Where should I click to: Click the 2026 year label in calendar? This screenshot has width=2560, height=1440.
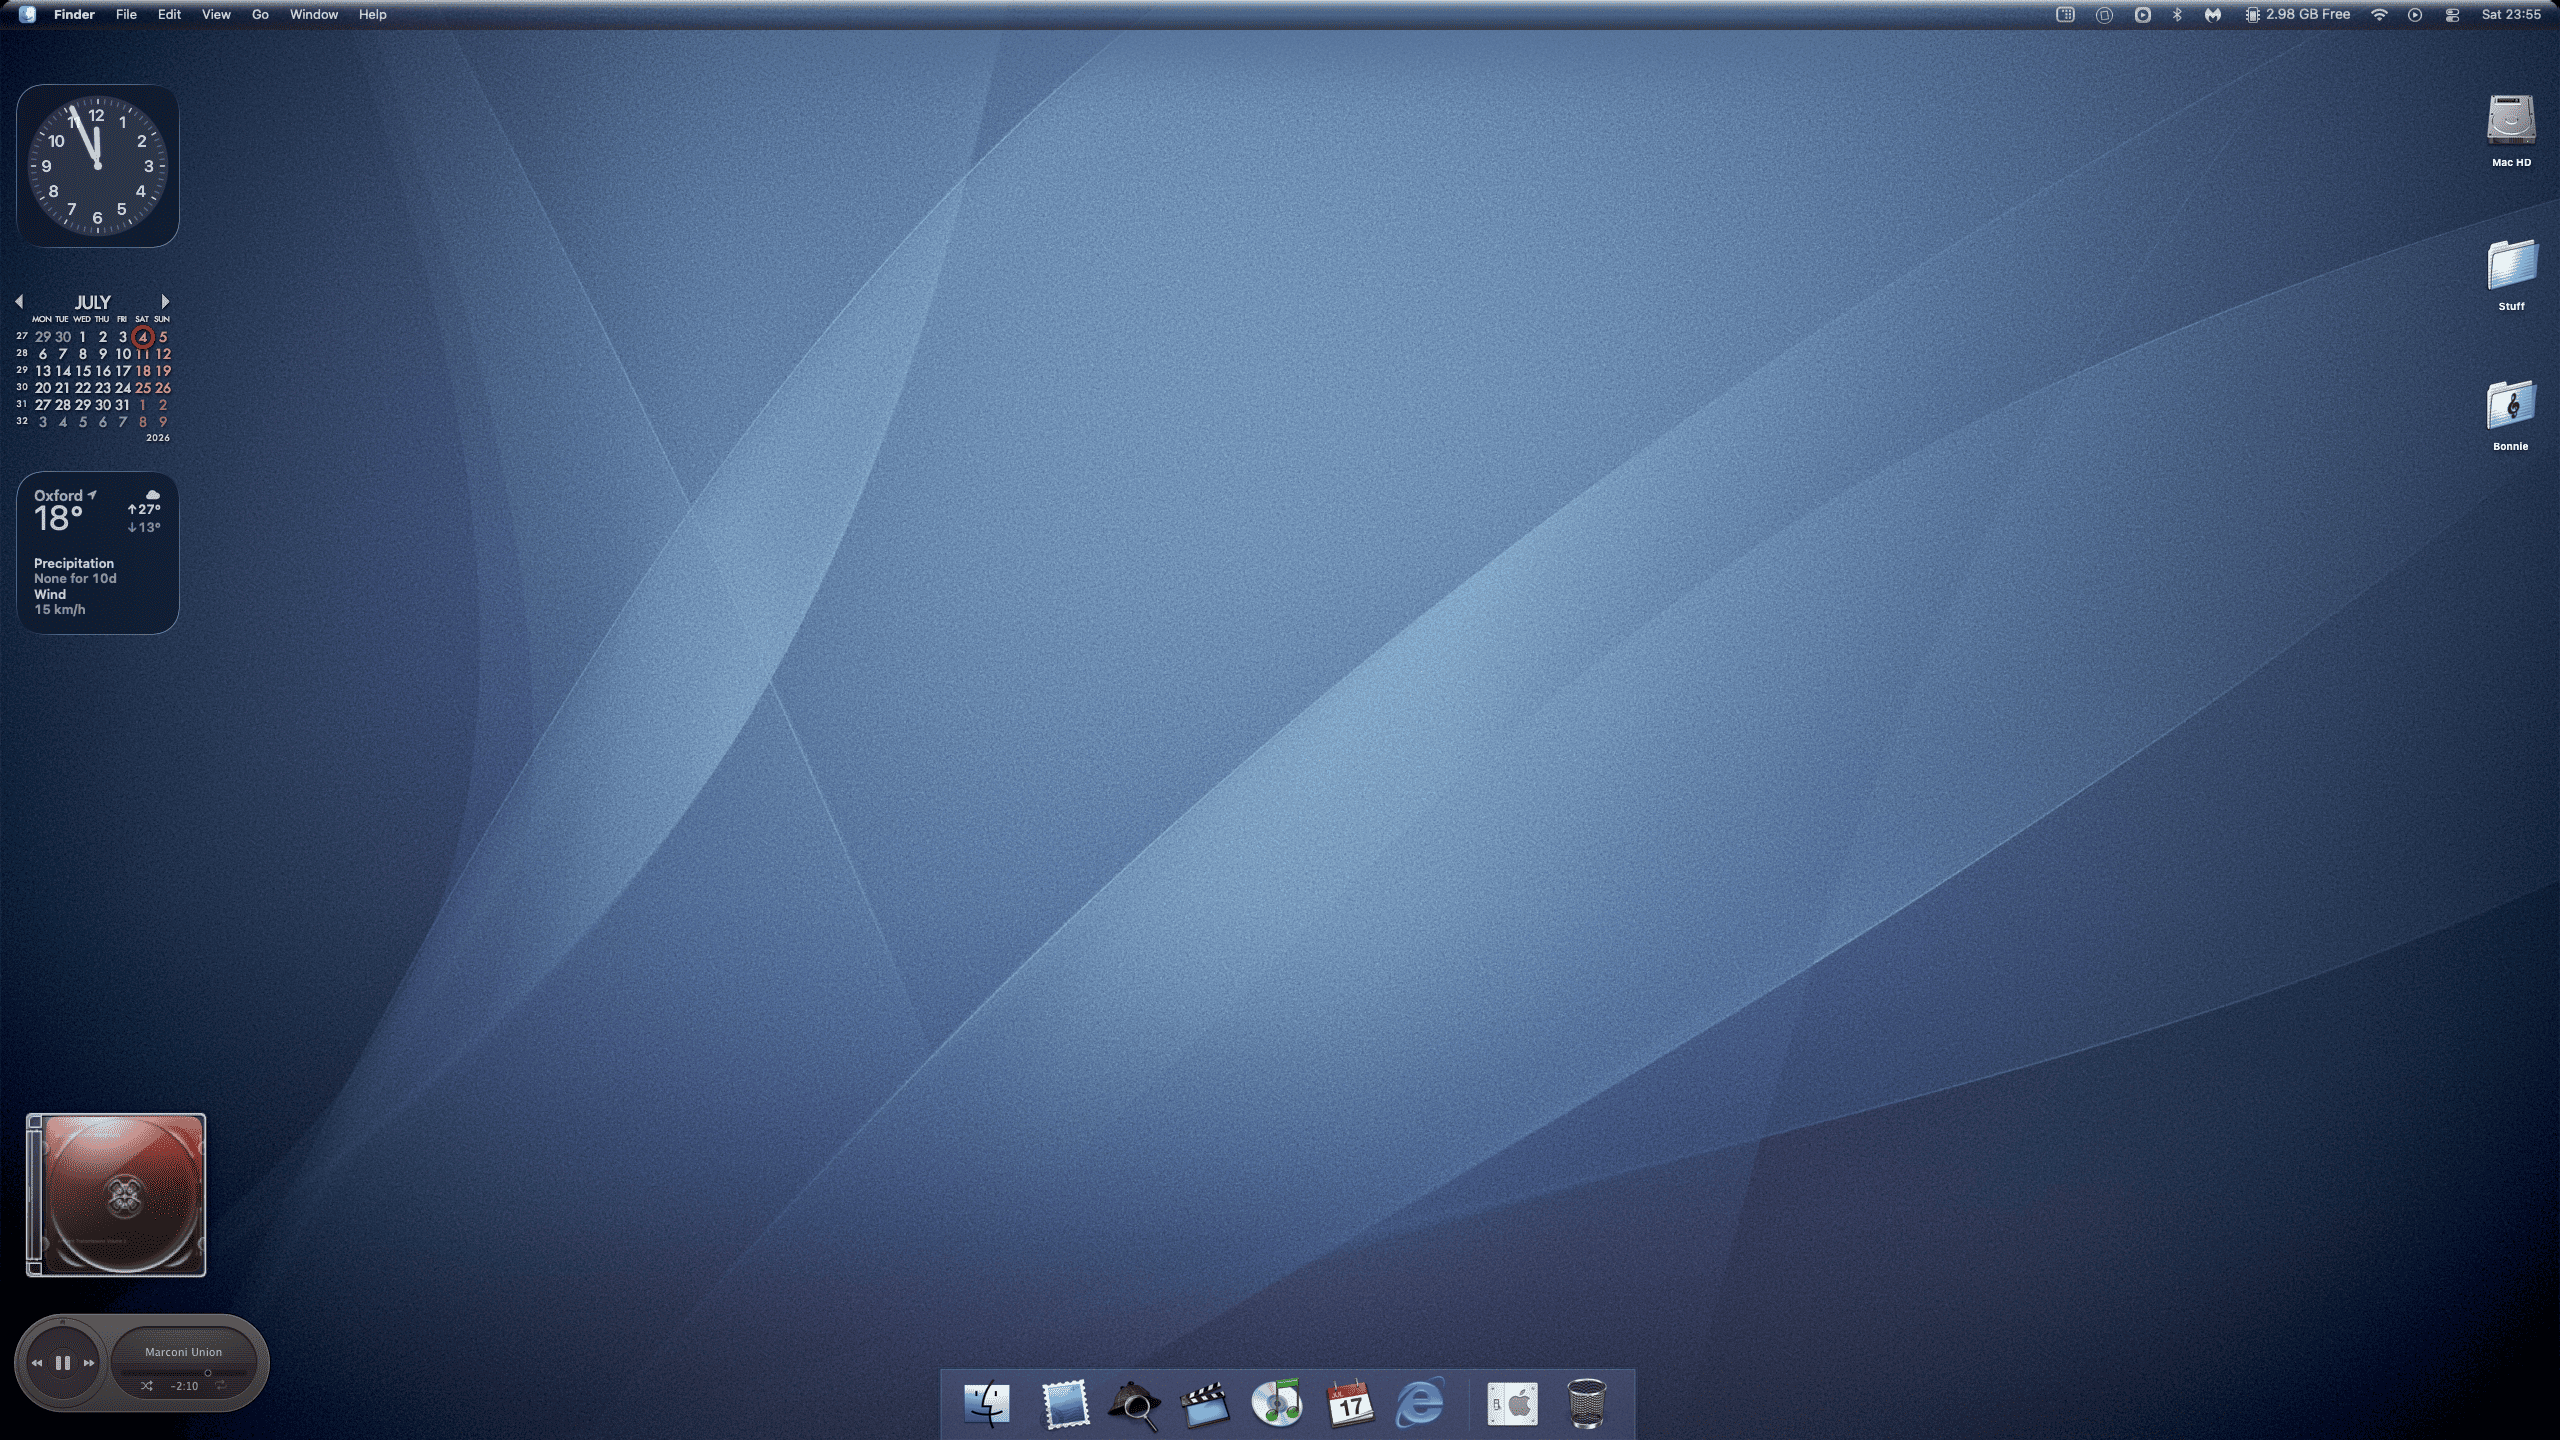[158, 437]
